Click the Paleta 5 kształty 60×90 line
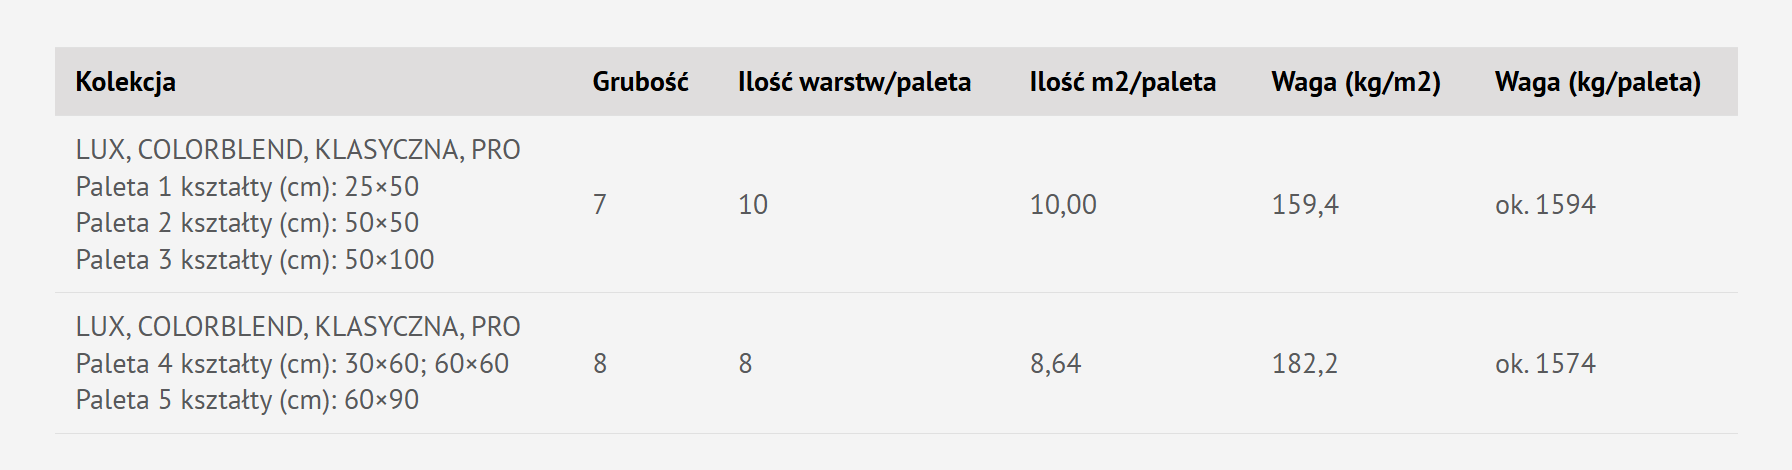Viewport: 1792px width, 470px height. pyautogui.click(x=247, y=400)
